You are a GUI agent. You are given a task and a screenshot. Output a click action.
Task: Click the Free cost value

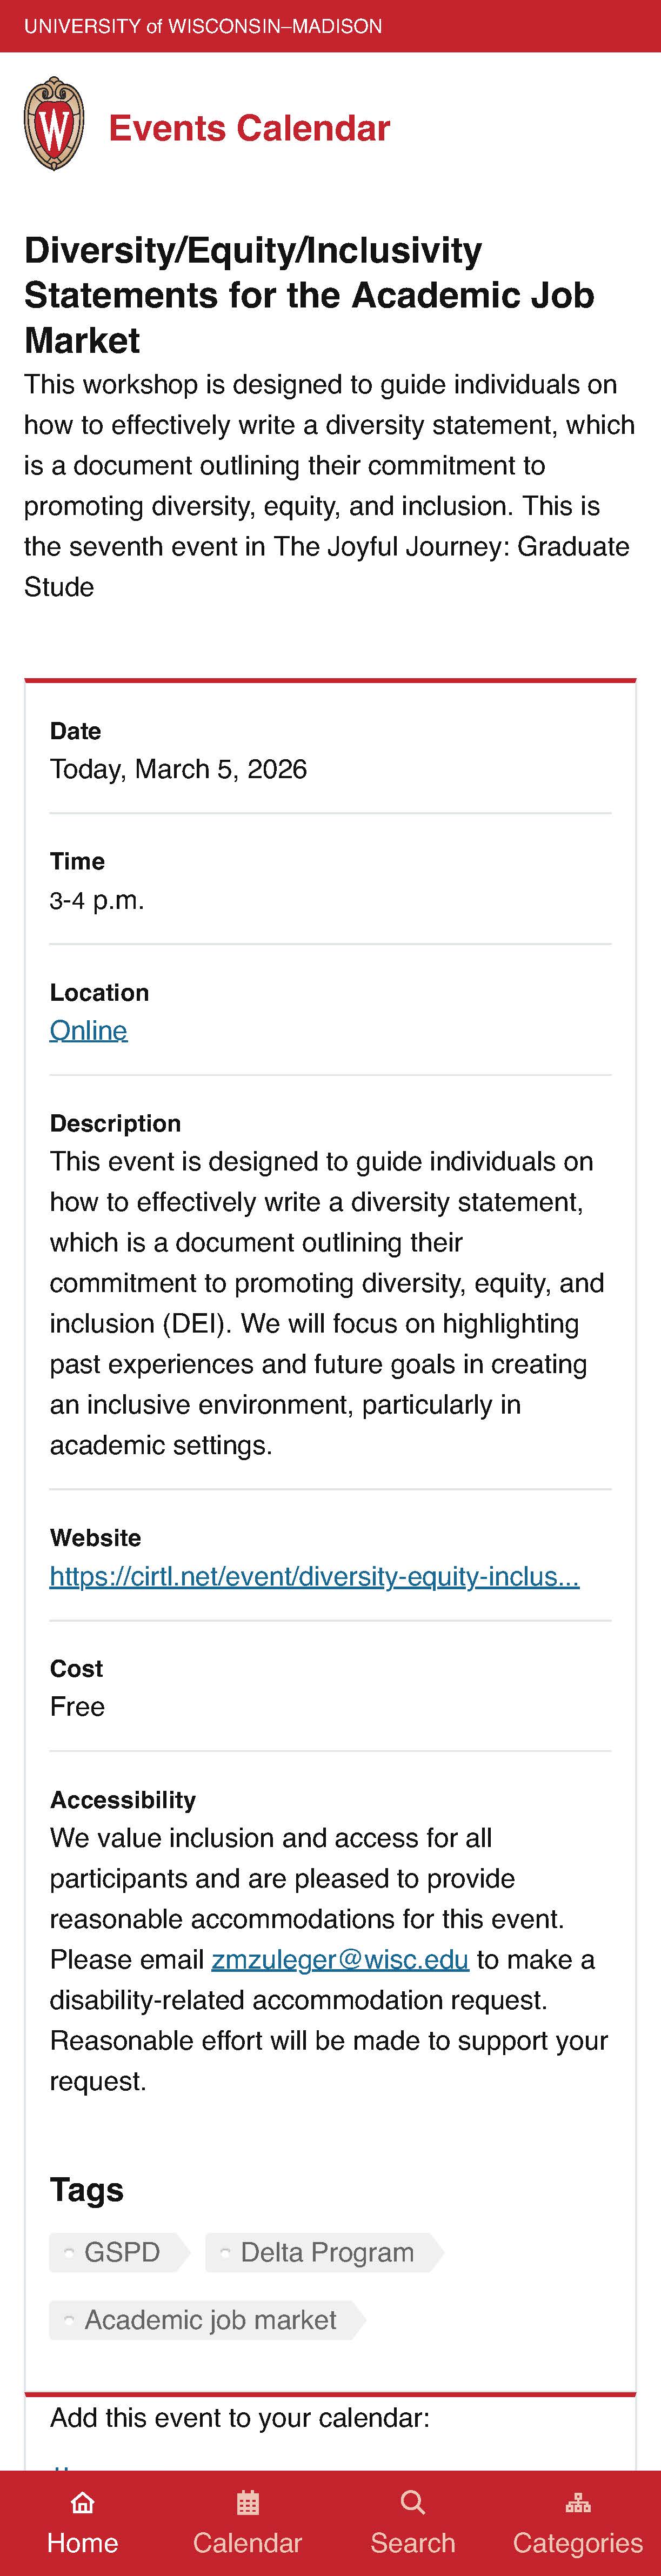coord(77,1706)
